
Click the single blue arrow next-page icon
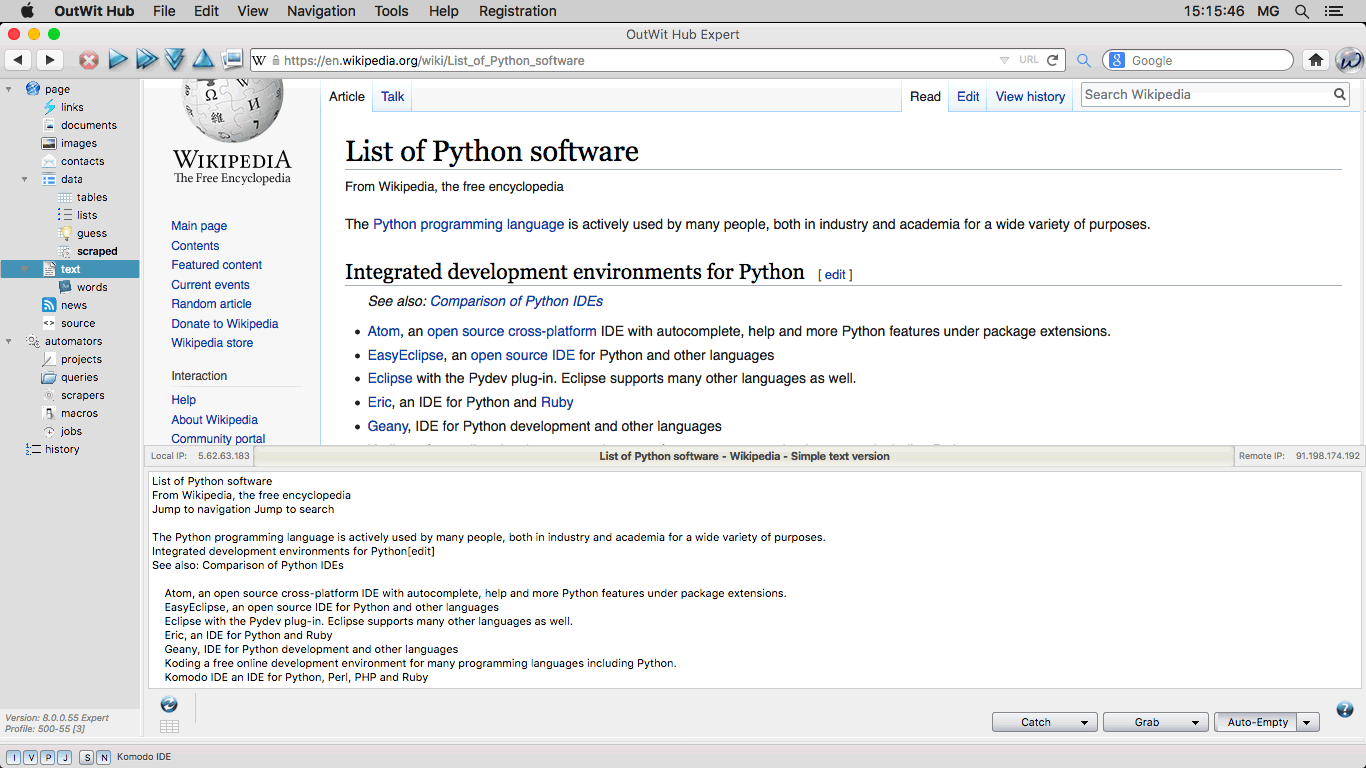[x=118, y=60]
